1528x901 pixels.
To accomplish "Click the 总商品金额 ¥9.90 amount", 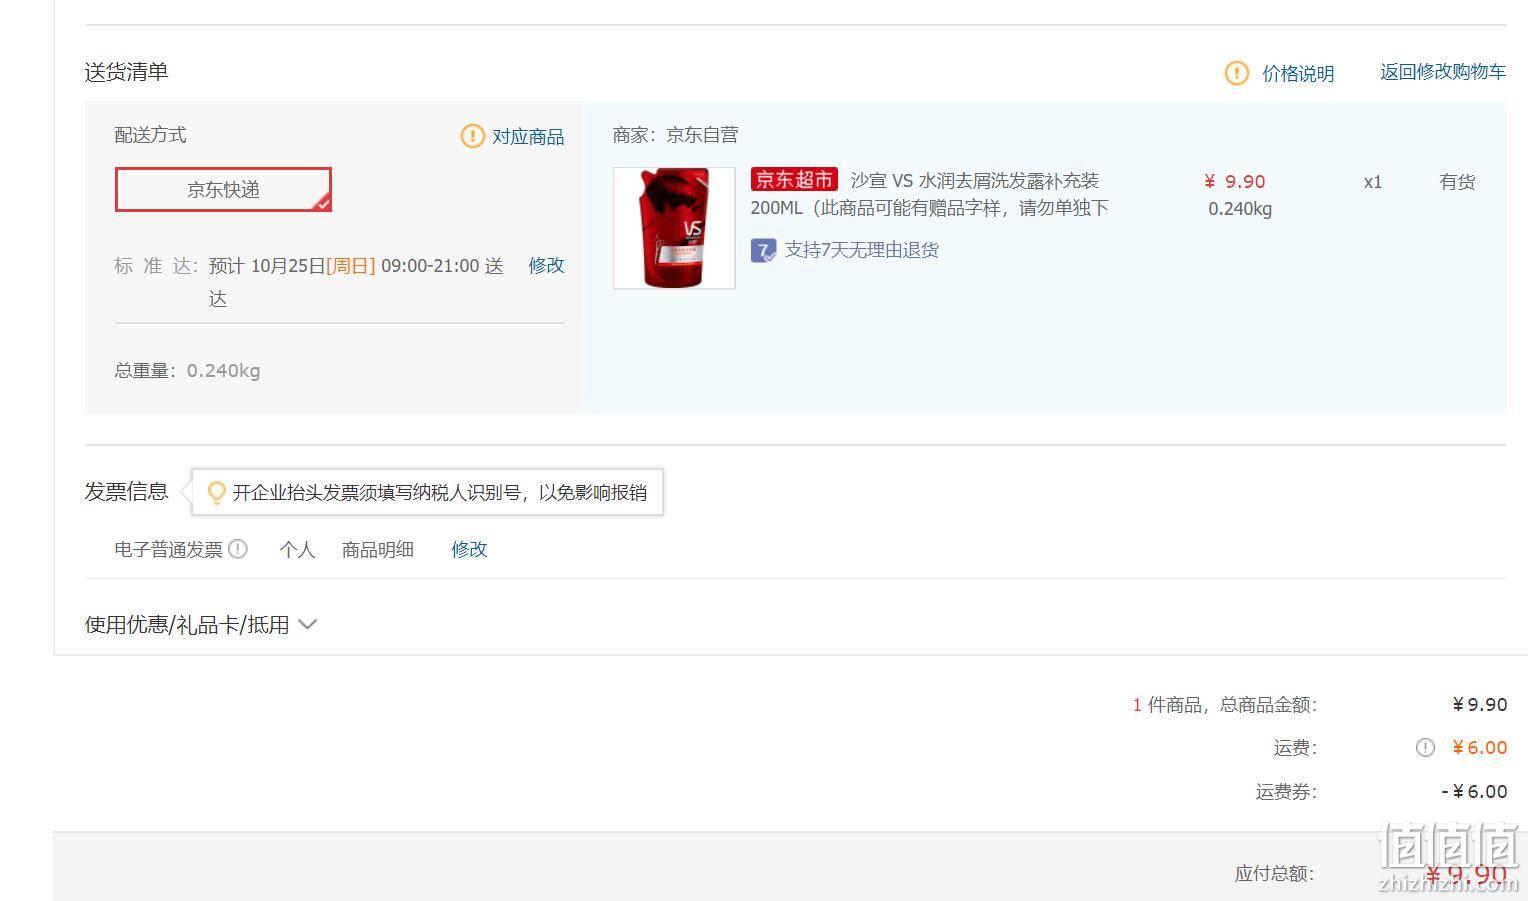I will coord(1480,705).
